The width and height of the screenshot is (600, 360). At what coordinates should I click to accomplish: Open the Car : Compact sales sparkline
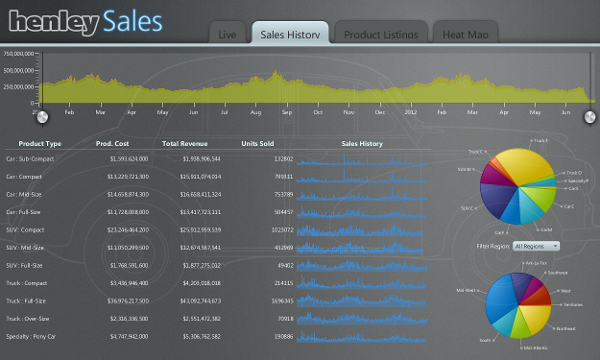pyautogui.click(x=362, y=176)
